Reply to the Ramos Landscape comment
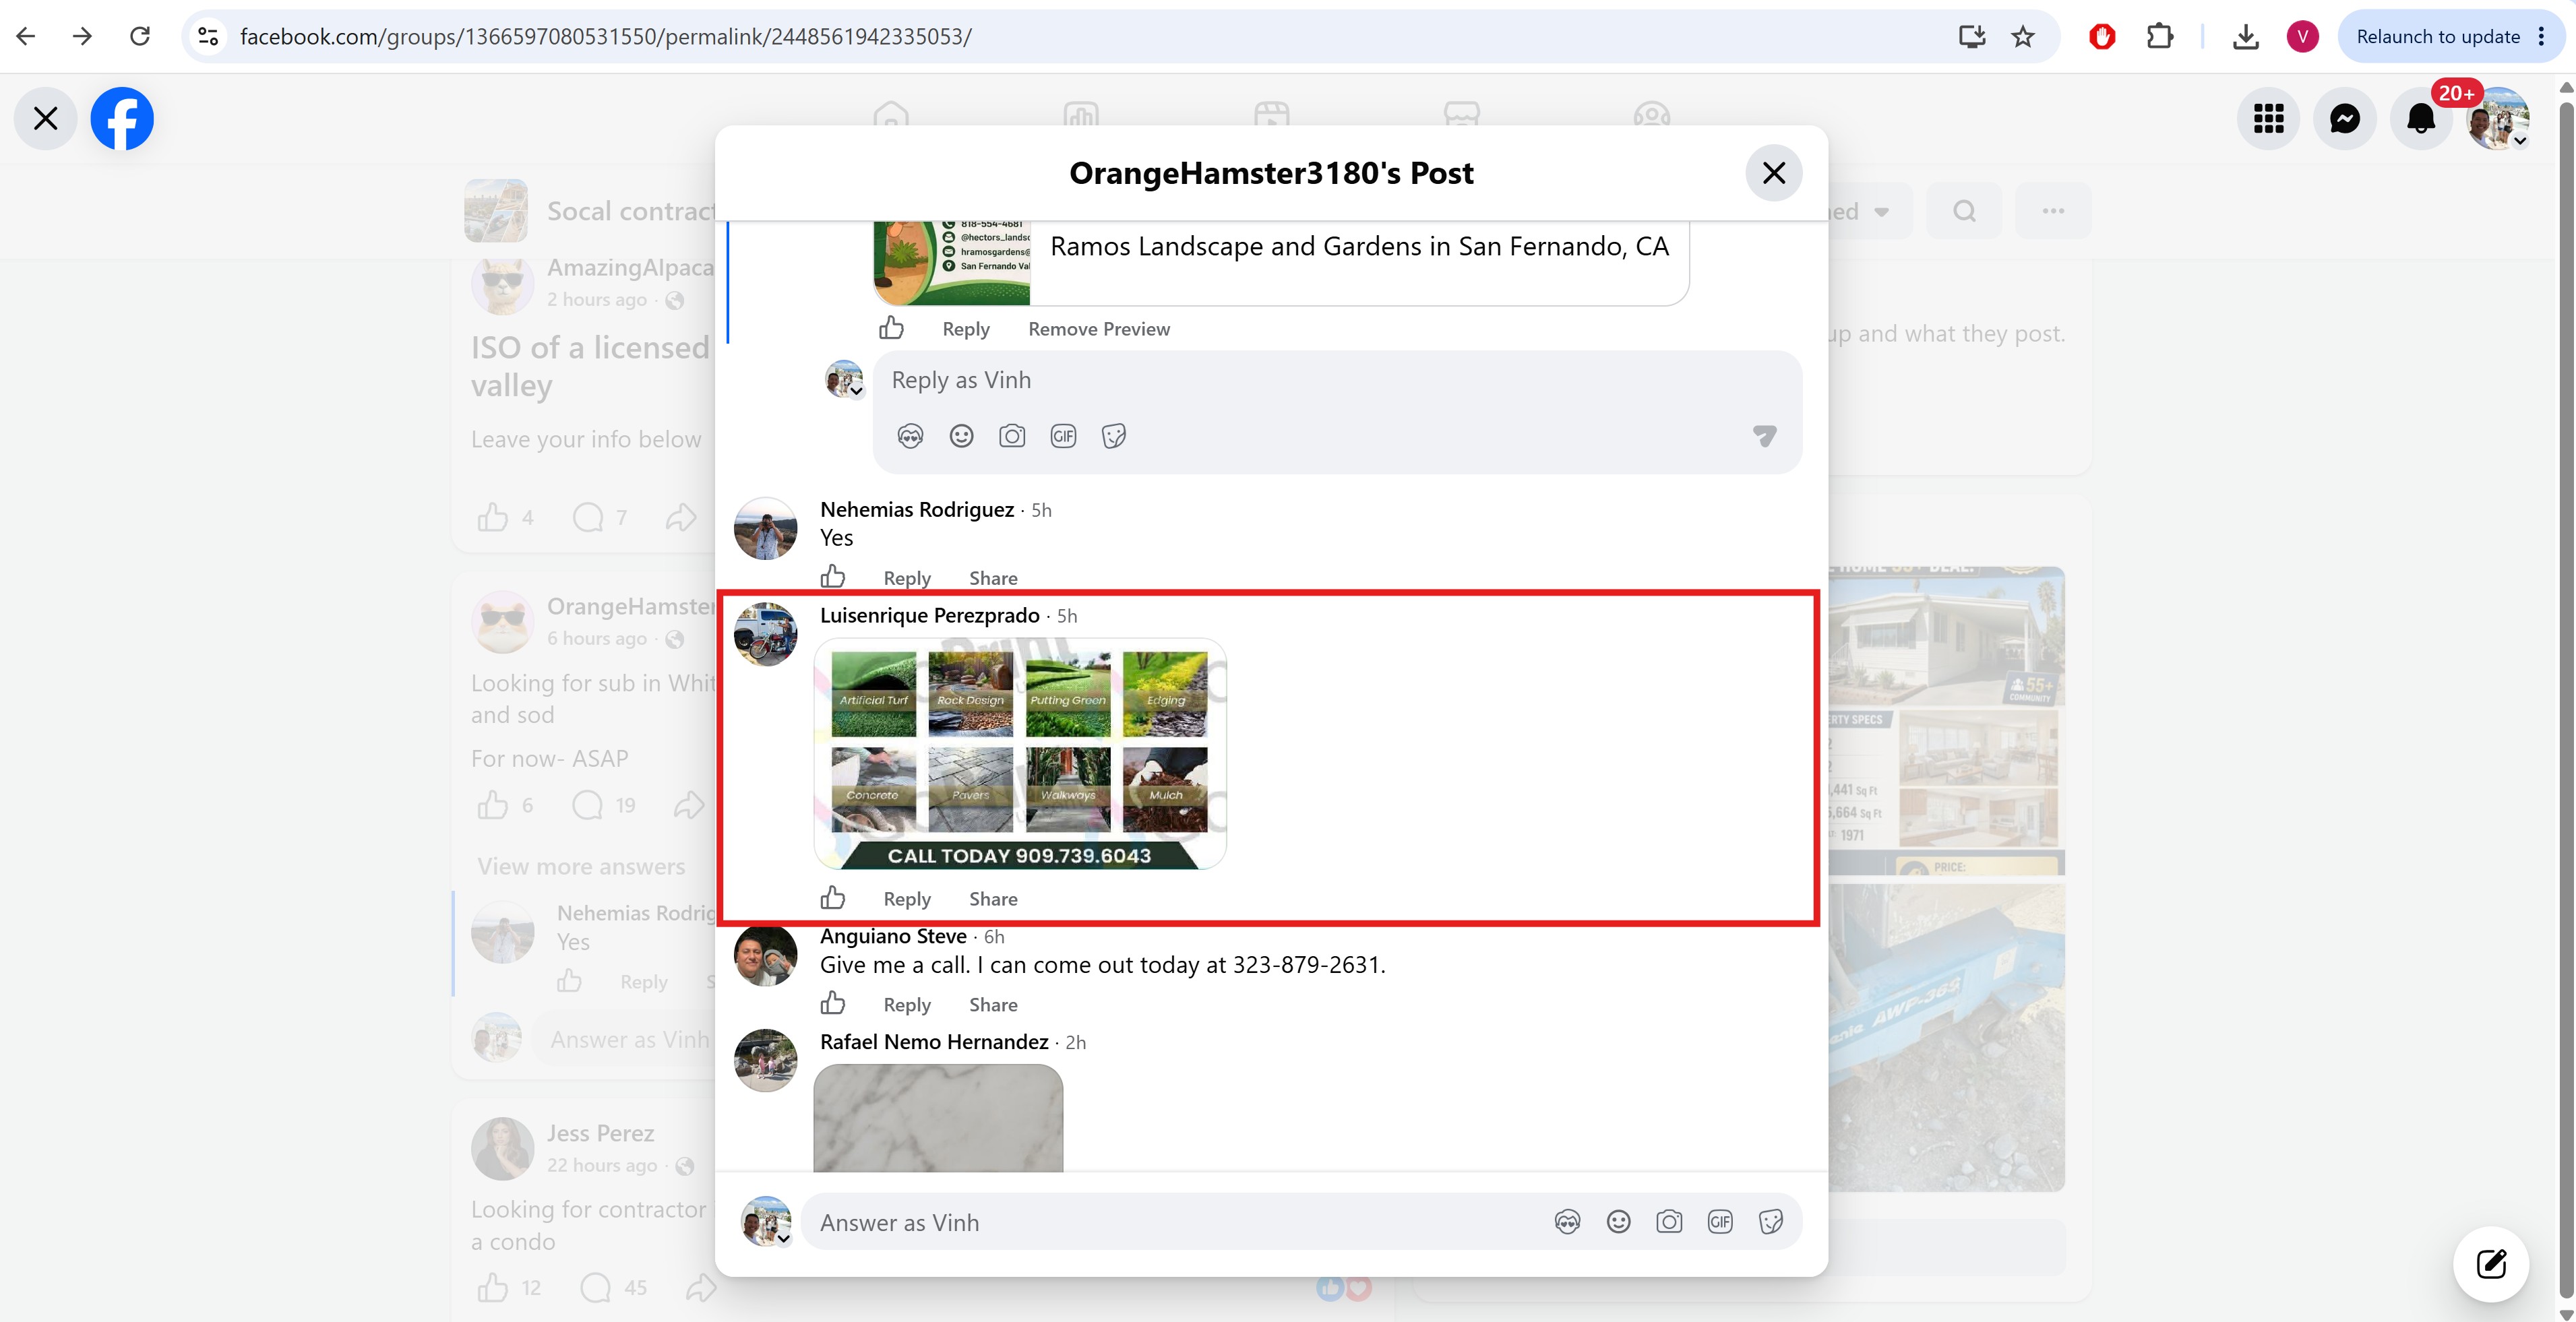Viewport: 2576px width, 1322px height. pos(965,329)
